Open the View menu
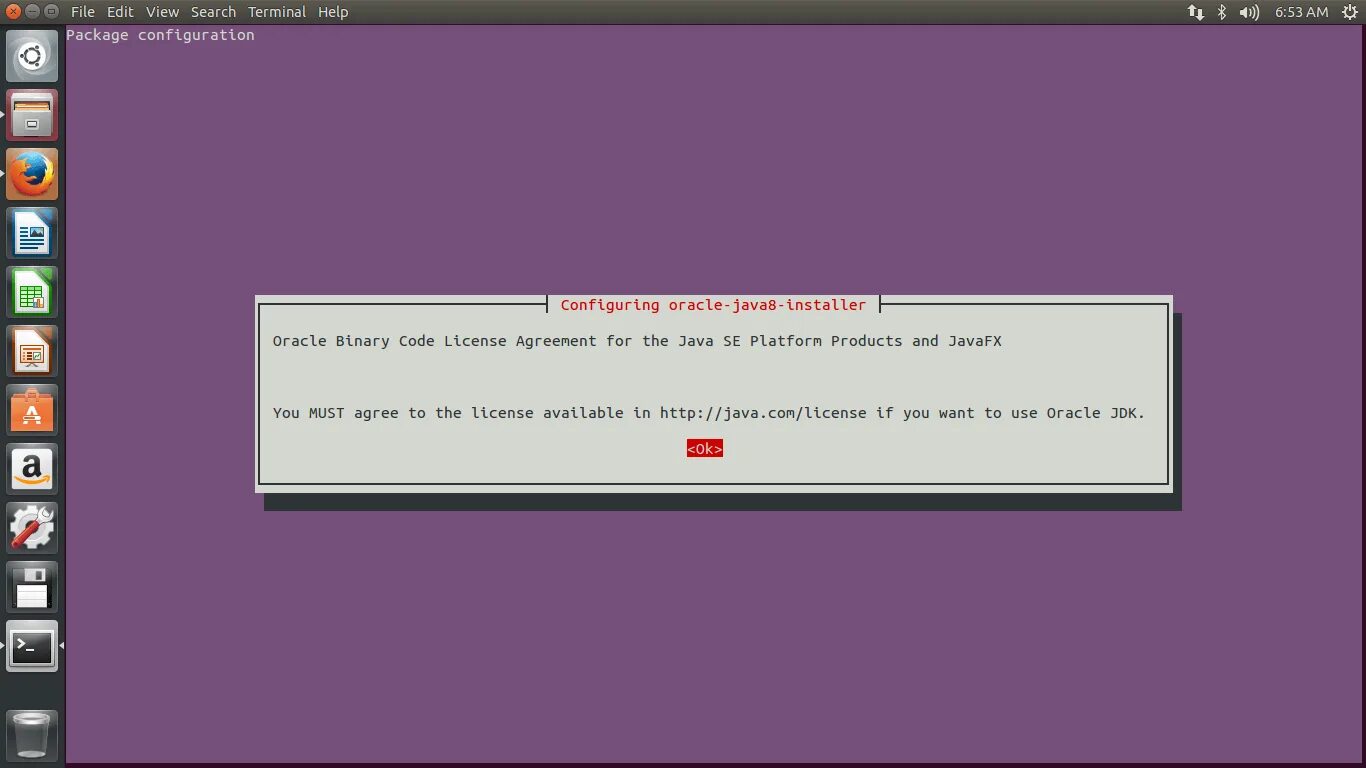Image resolution: width=1366 pixels, height=768 pixels. [162, 12]
